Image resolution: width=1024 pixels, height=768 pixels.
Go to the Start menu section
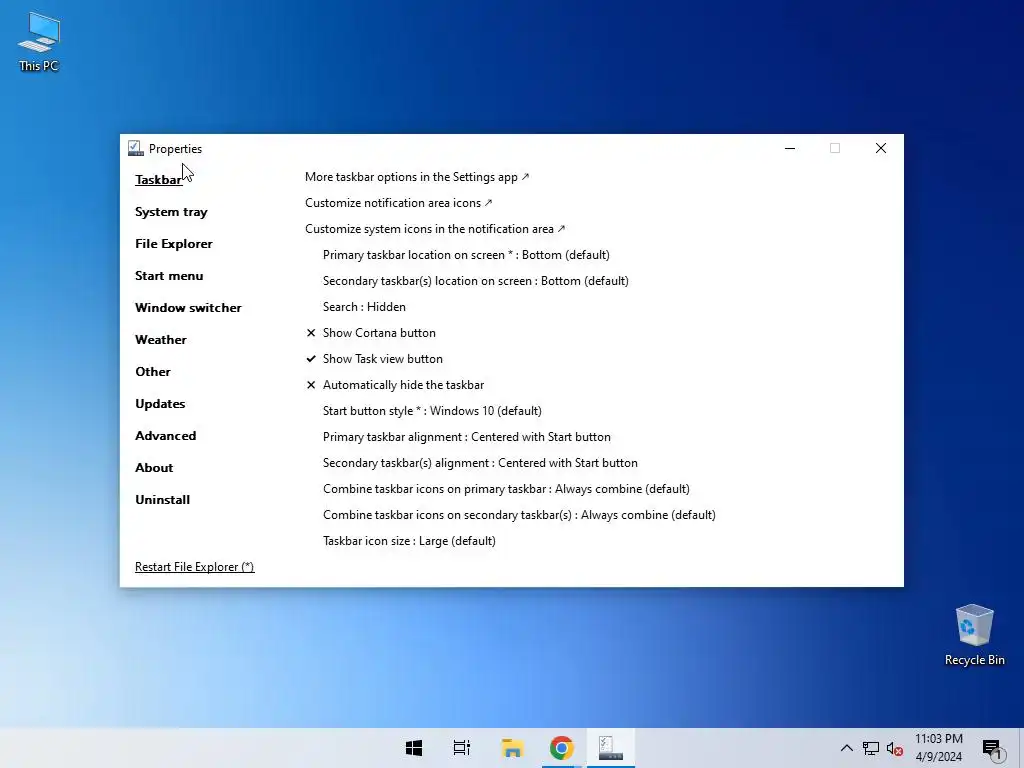pyautogui.click(x=169, y=276)
